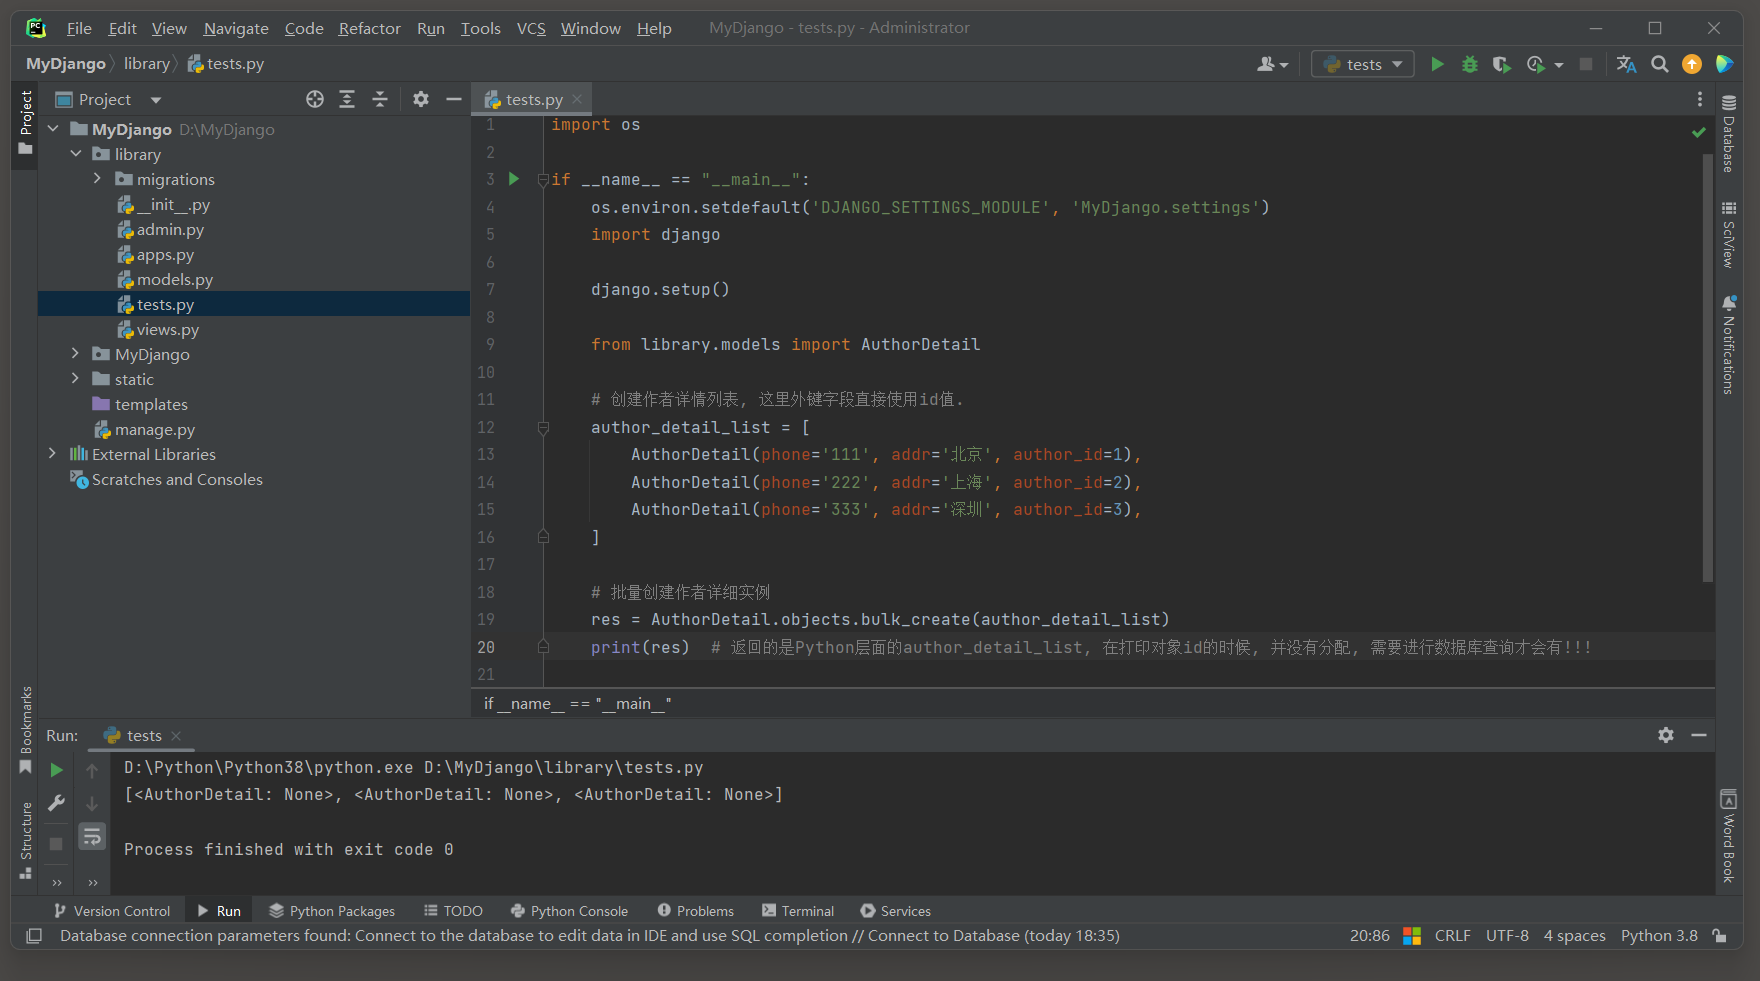The image size is (1760, 981).
Task: Collapse the library folder
Action: (76, 154)
